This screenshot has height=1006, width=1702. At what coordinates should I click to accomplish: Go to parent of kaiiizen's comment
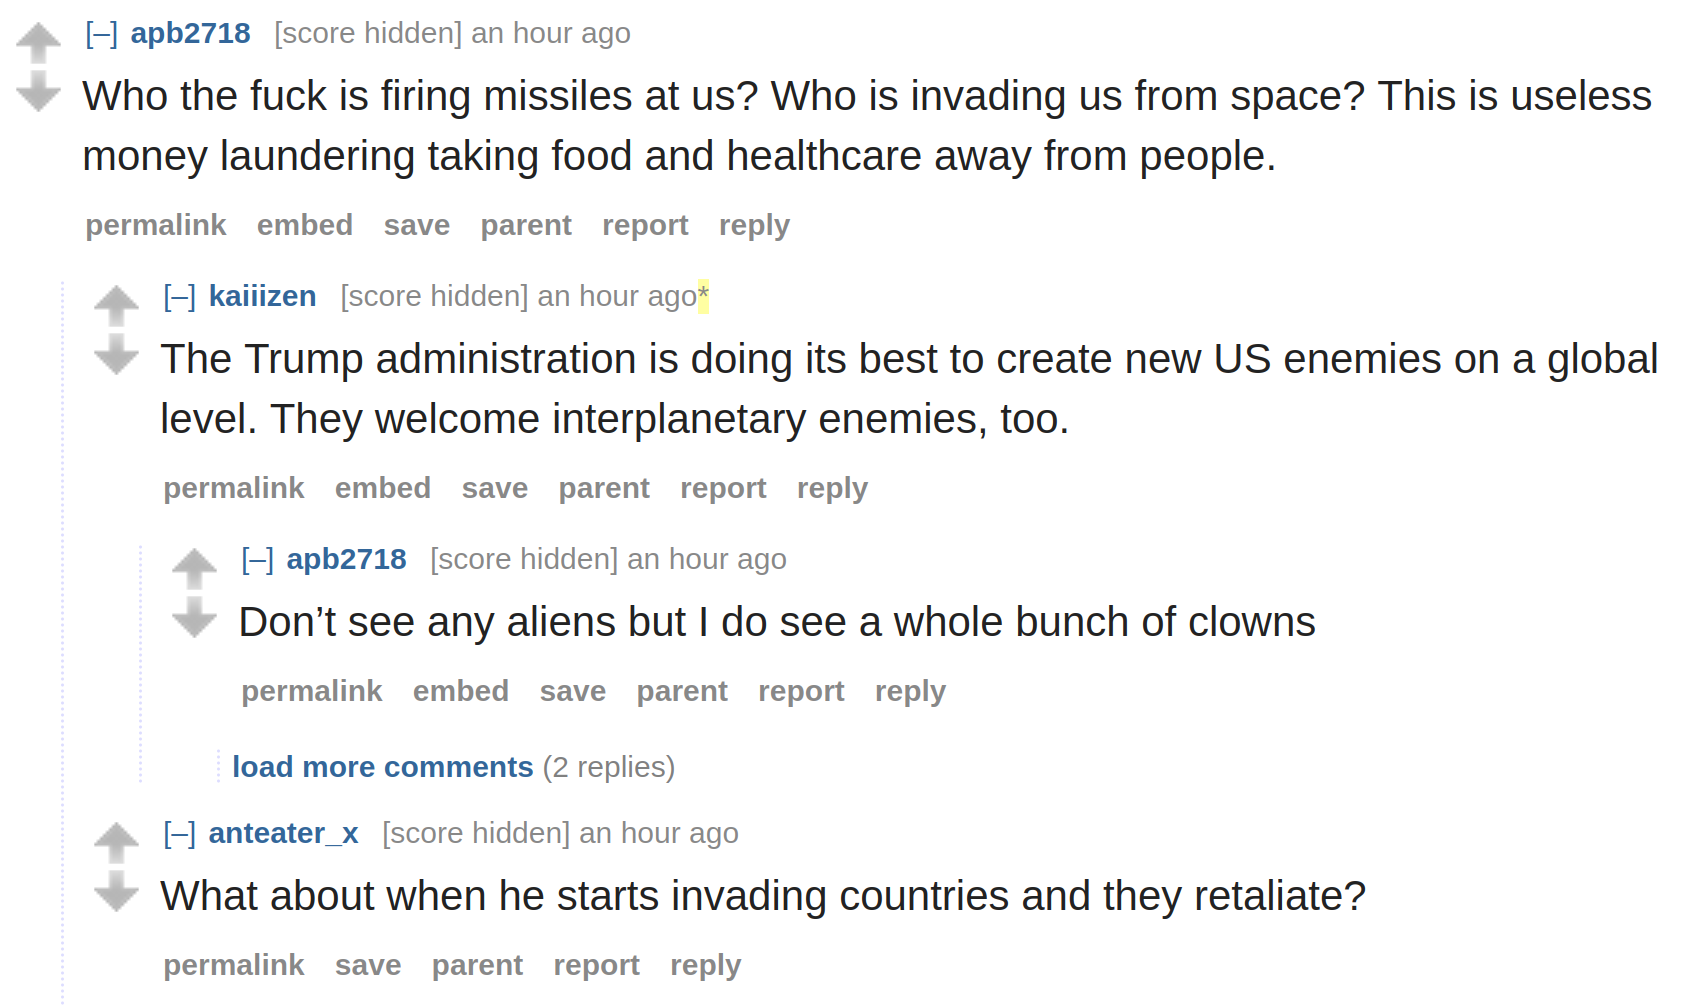point(604,488)
